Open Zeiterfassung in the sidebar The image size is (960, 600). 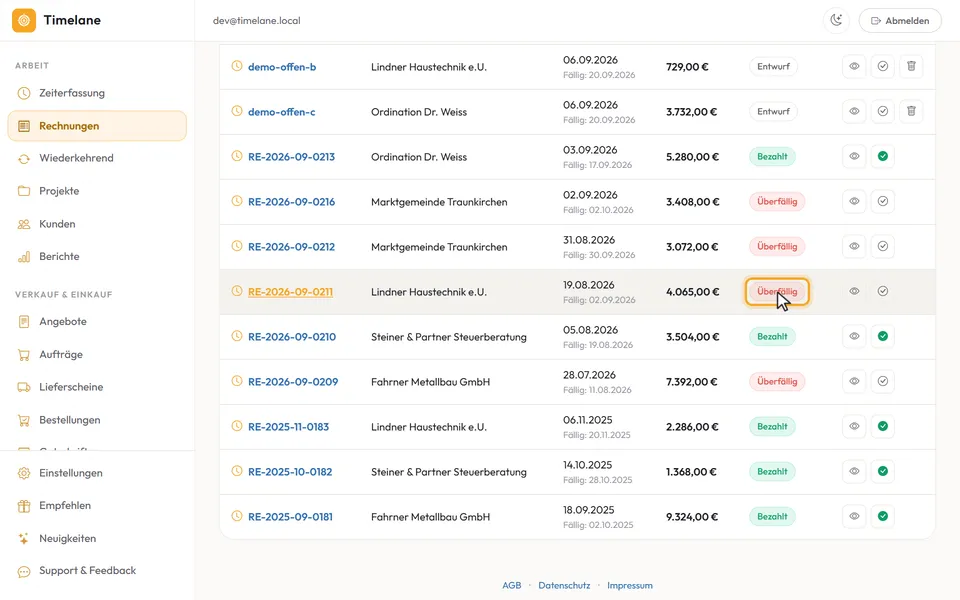click(97, 93)
